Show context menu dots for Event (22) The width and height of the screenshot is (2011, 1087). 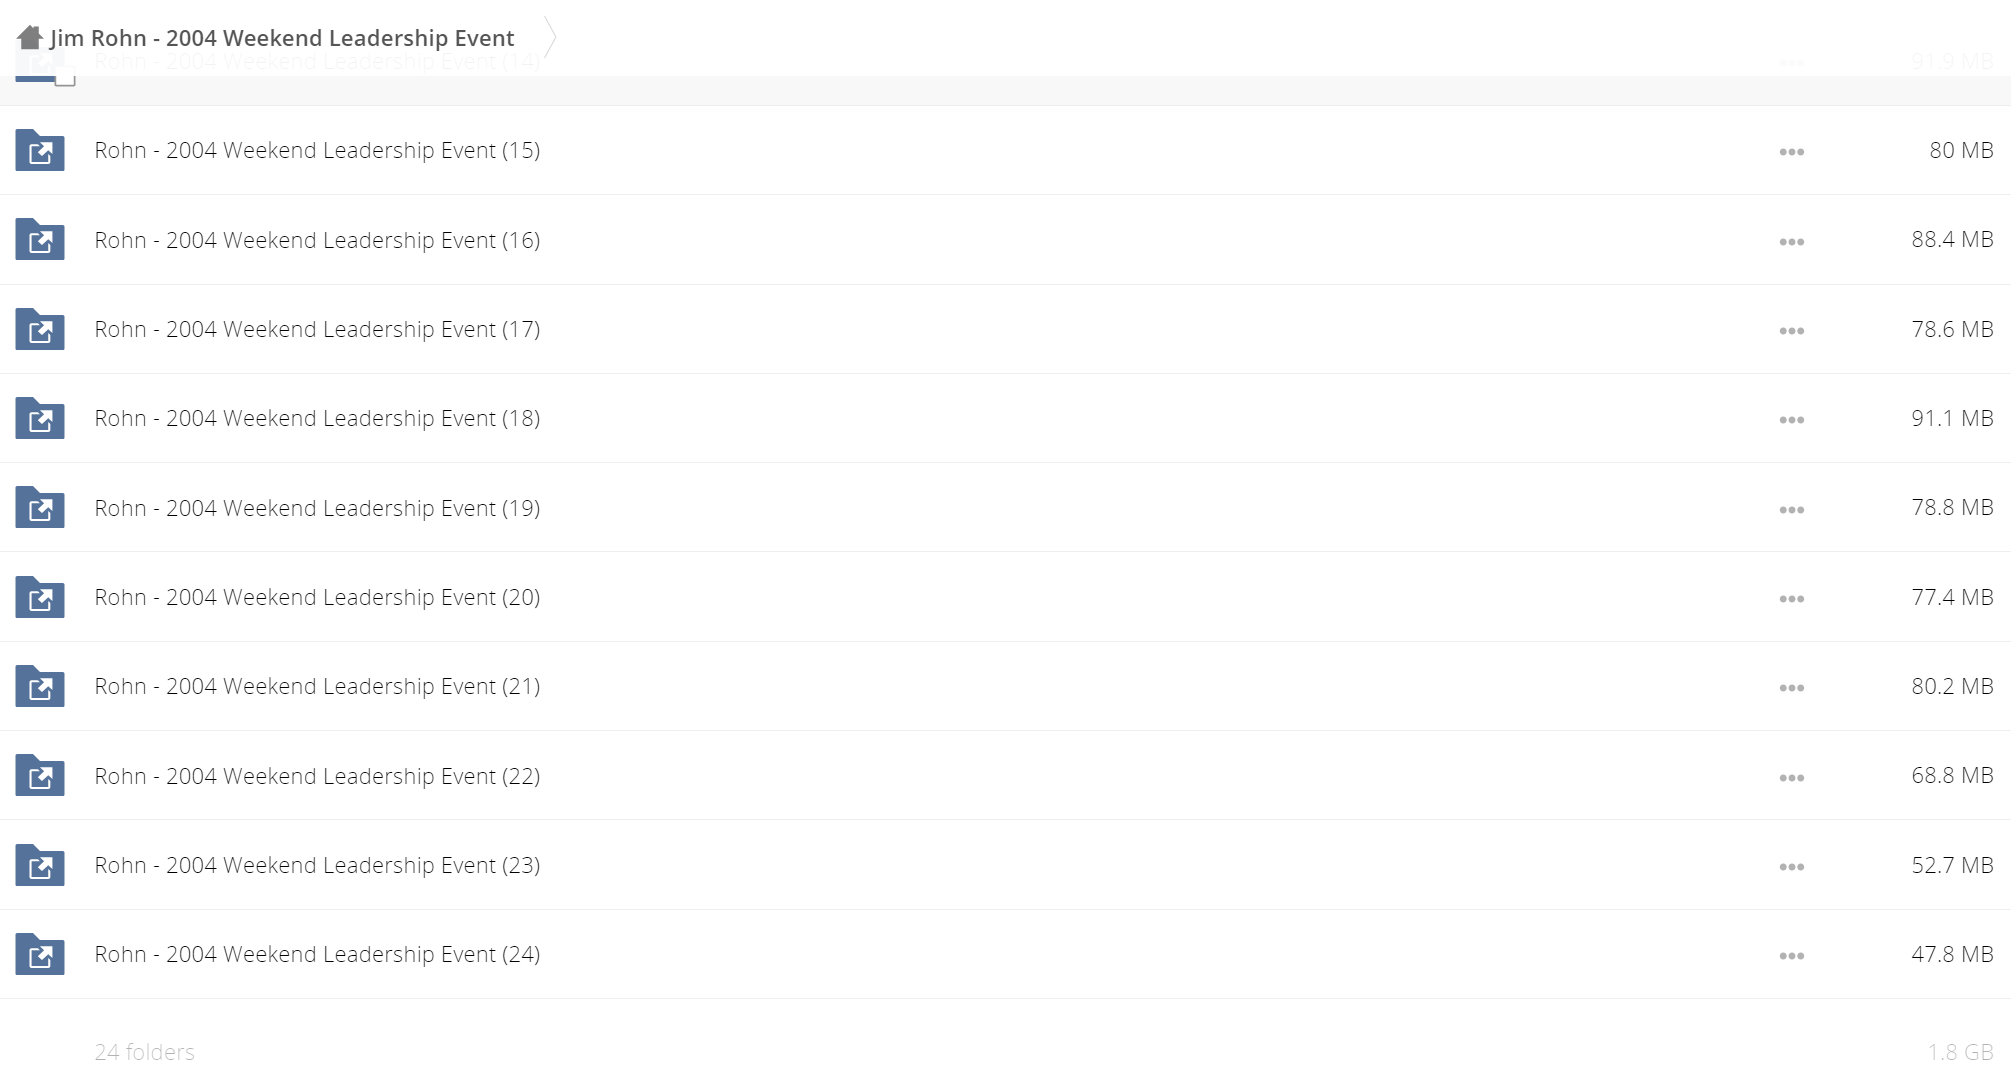1791,778
